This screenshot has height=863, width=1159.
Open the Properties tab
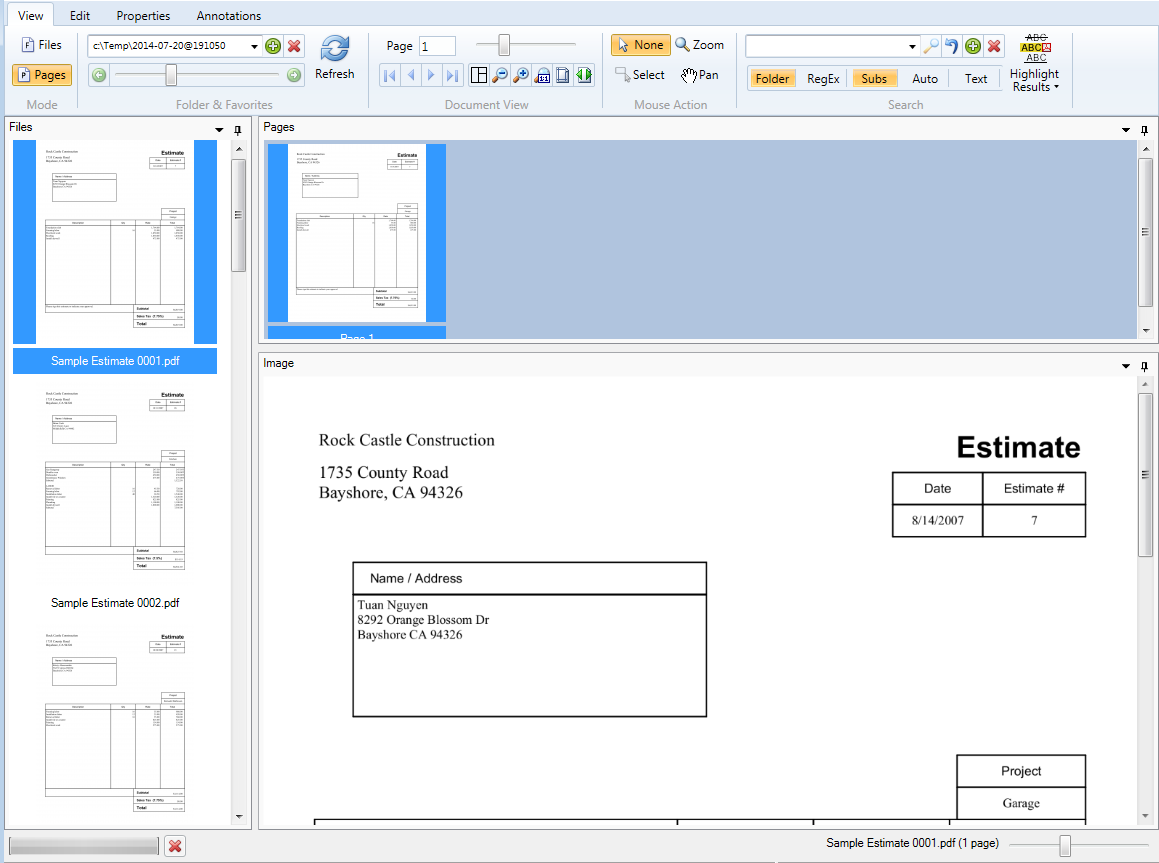143,15
